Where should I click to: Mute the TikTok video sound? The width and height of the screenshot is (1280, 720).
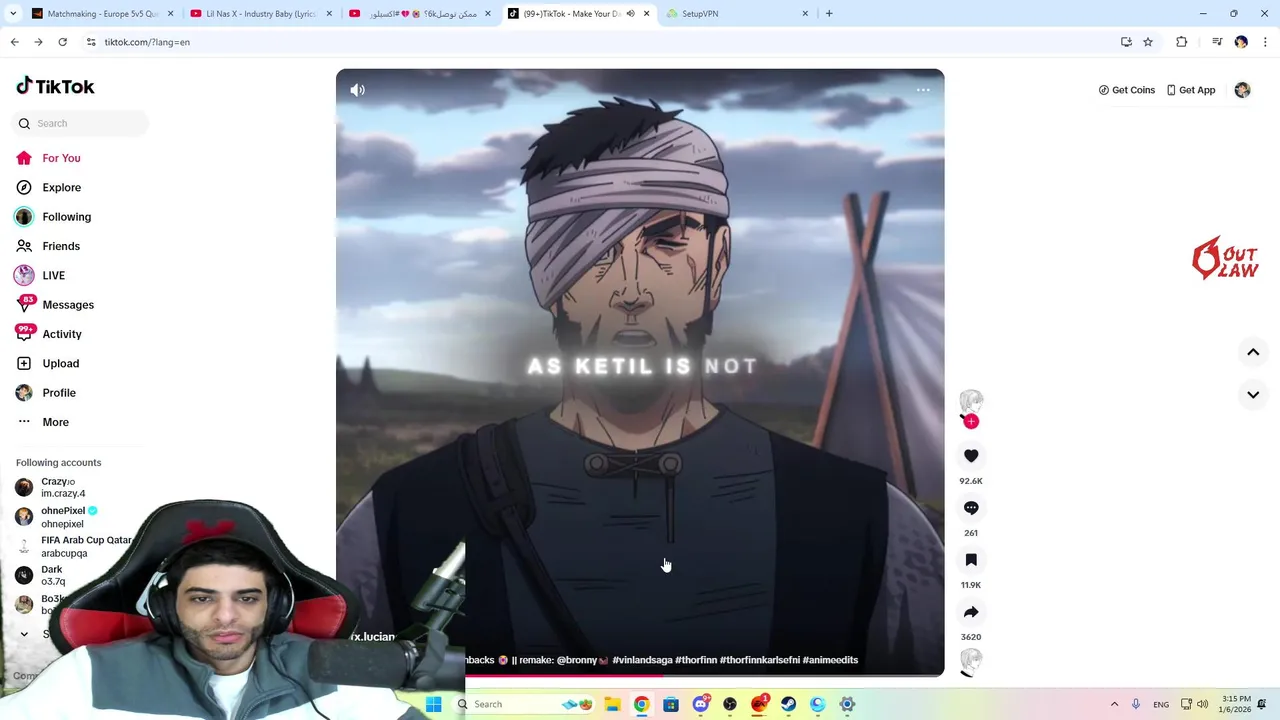[x=357, y=90]
